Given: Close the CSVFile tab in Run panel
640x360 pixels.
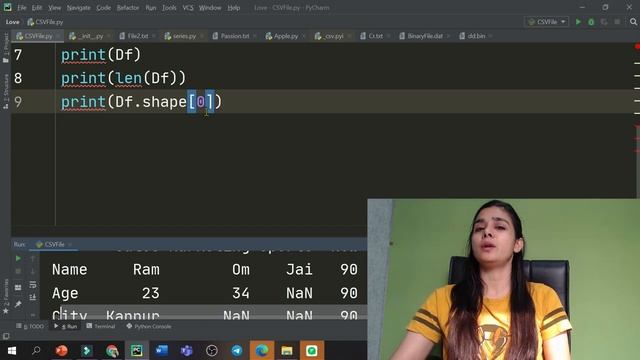Looking at the screenshot, I should 70,244.
